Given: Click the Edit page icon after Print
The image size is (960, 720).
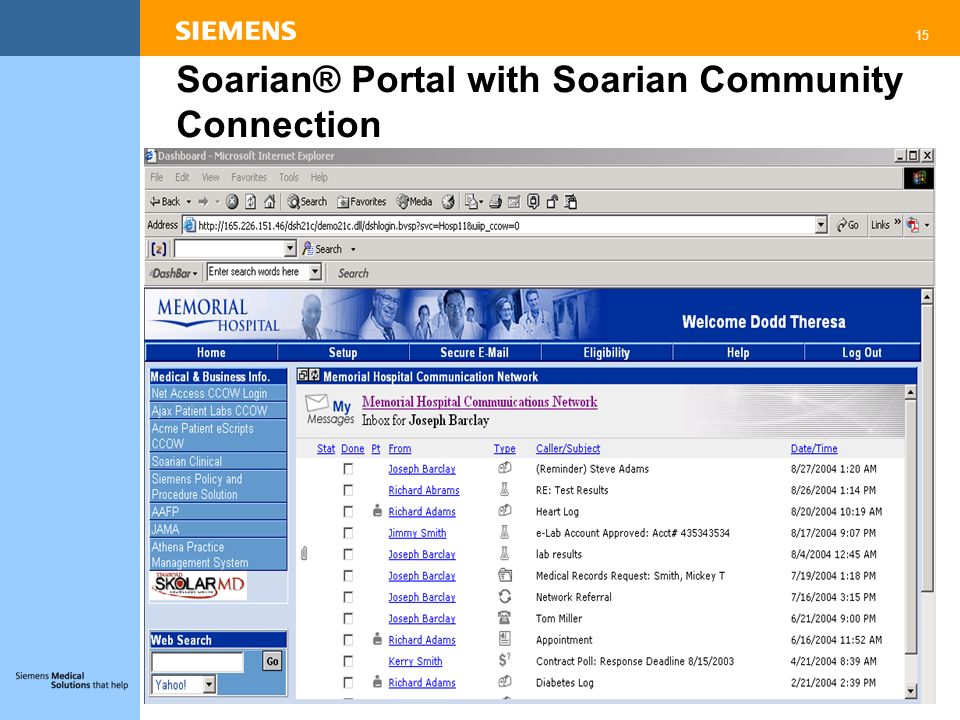Looking at the screenshot, I should (514, 201).
